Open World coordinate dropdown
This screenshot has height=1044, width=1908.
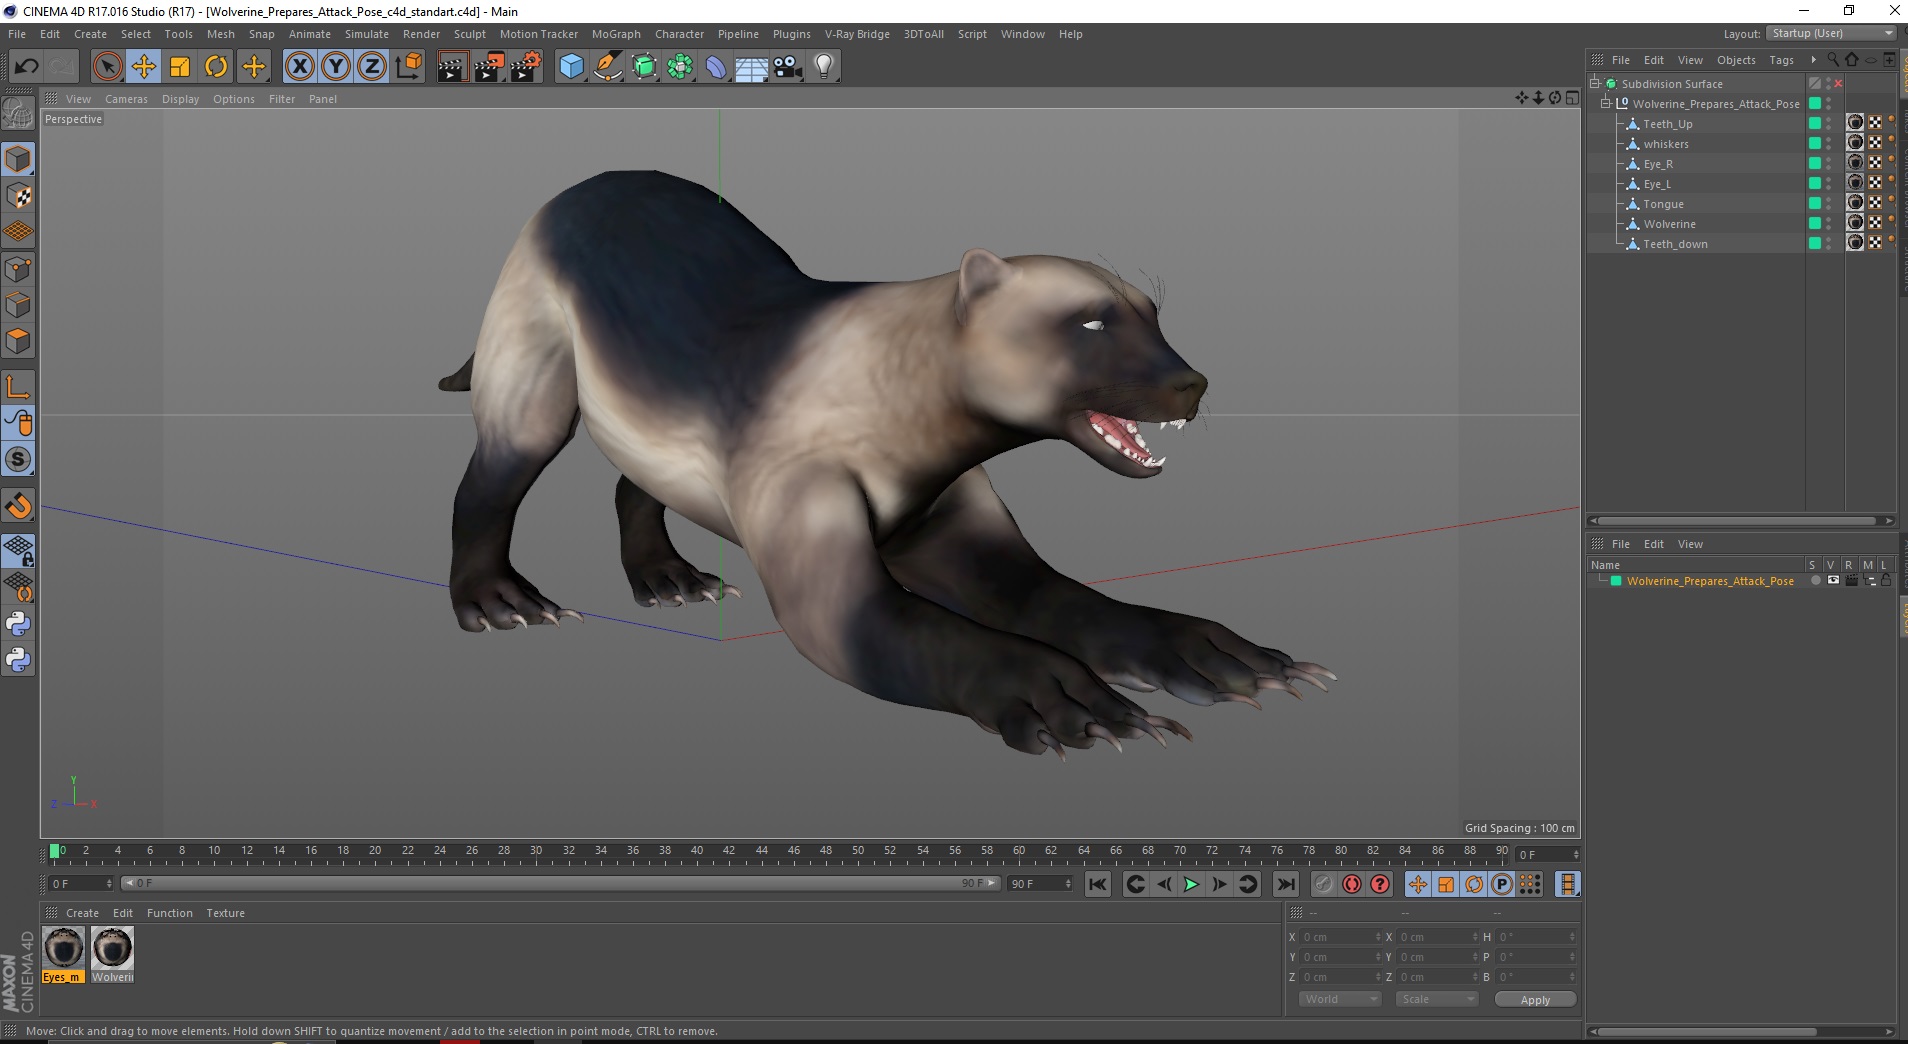(x=1340, y=999)
